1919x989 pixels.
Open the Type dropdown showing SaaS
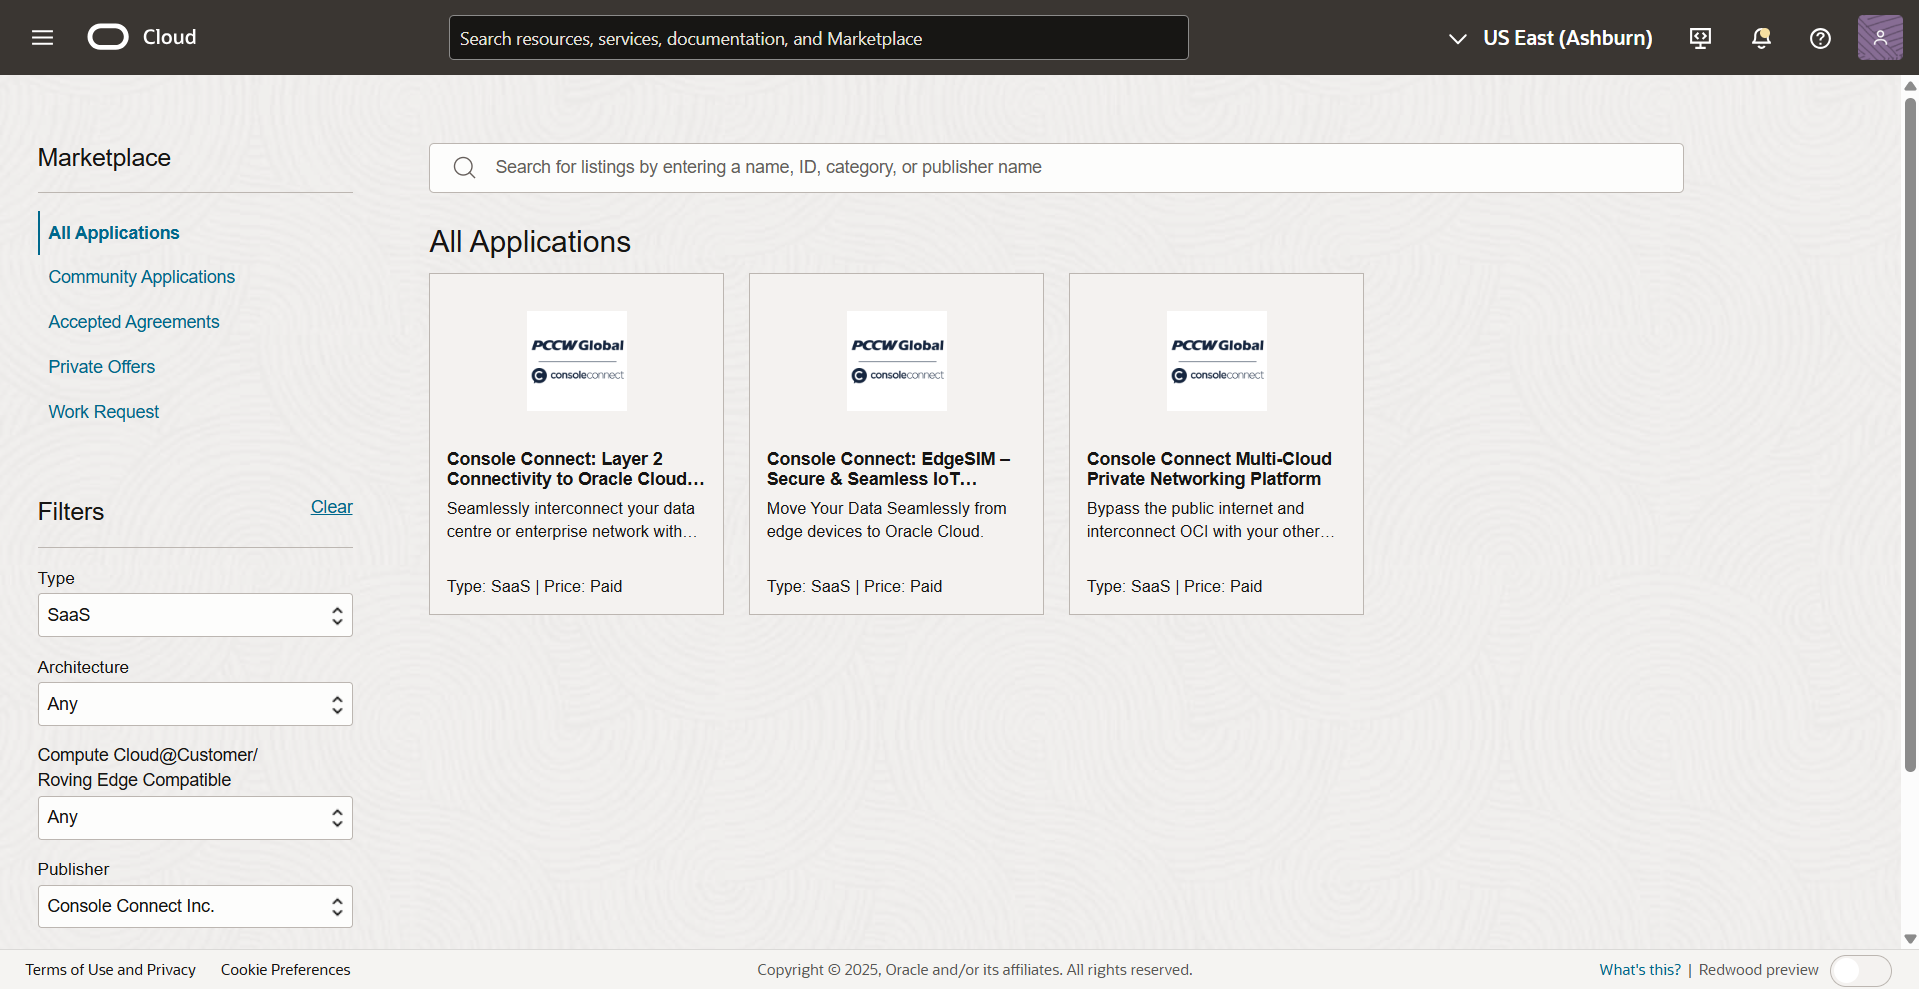coord(195,615)
